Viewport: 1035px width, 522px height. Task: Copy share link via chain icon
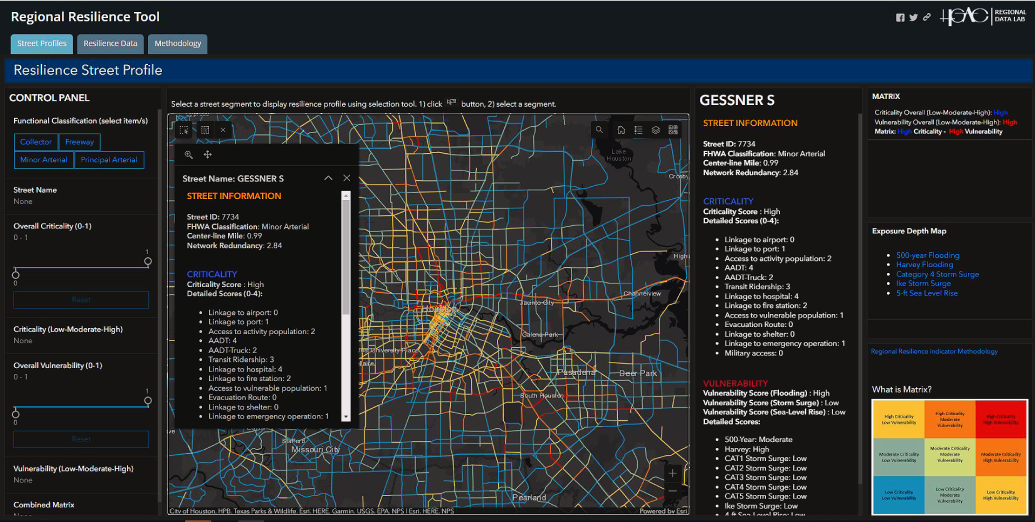point(927,18)
